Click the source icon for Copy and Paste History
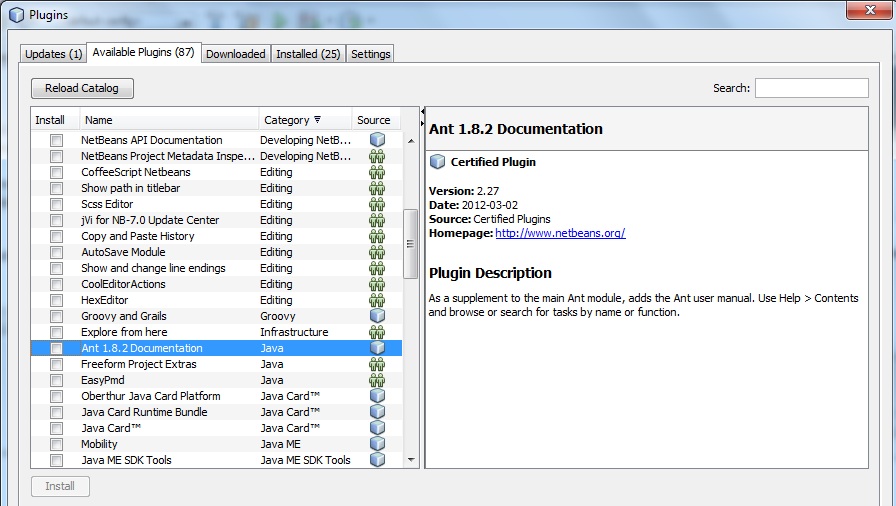The image size is (896, 506). (x=377, y=236)
